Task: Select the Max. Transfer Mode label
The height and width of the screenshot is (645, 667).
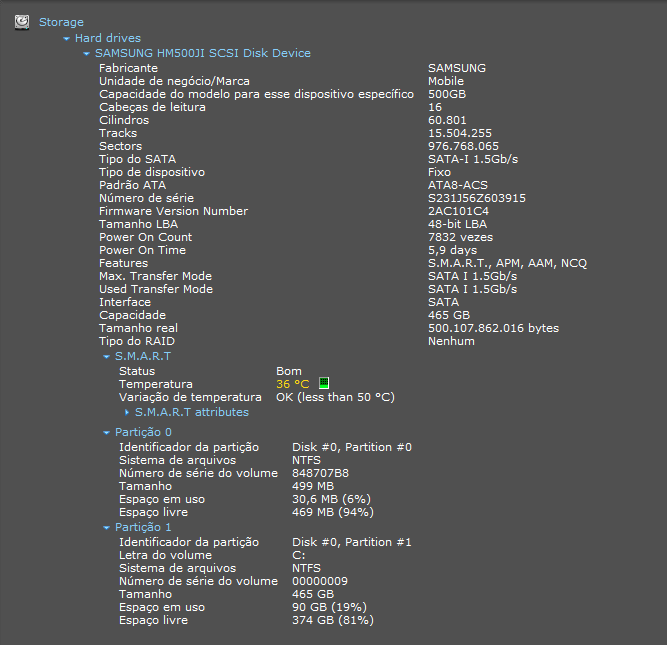Action: coord(155,276)
